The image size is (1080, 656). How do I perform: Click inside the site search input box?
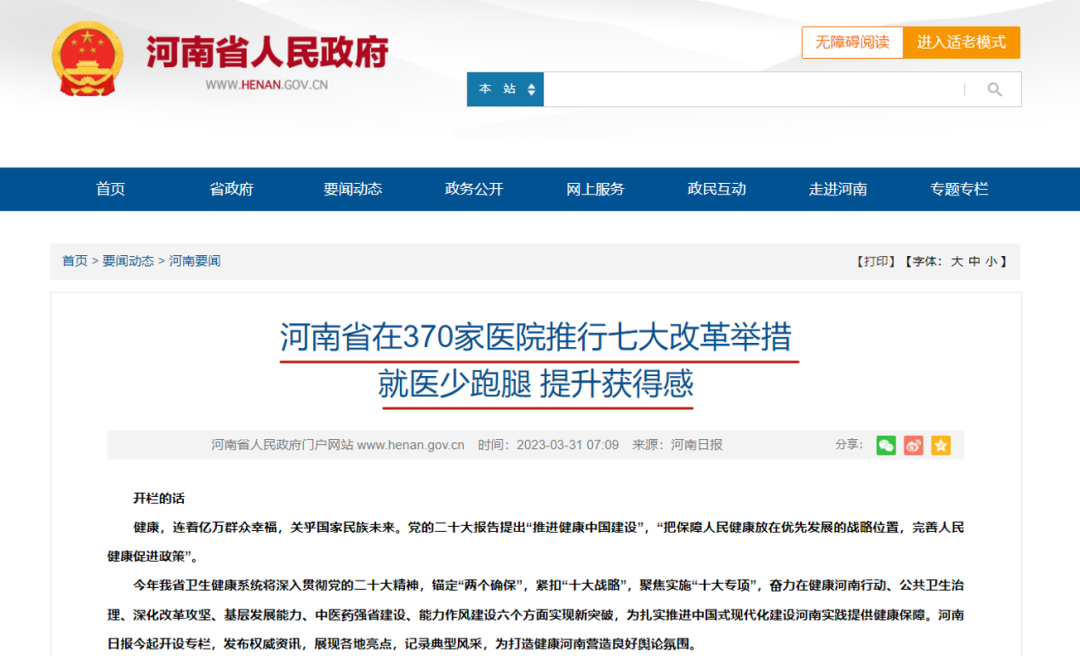pos(750,89)
